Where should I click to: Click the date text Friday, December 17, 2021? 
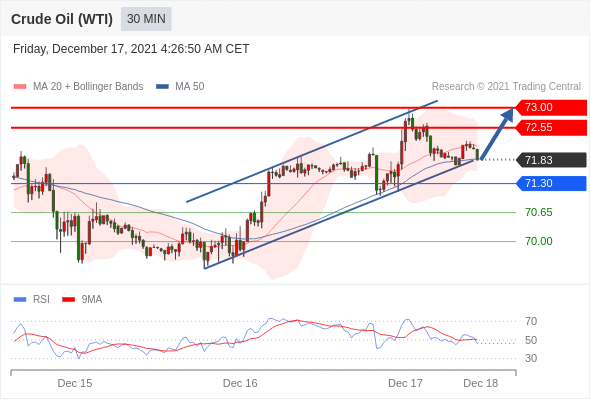coord(85,49)
